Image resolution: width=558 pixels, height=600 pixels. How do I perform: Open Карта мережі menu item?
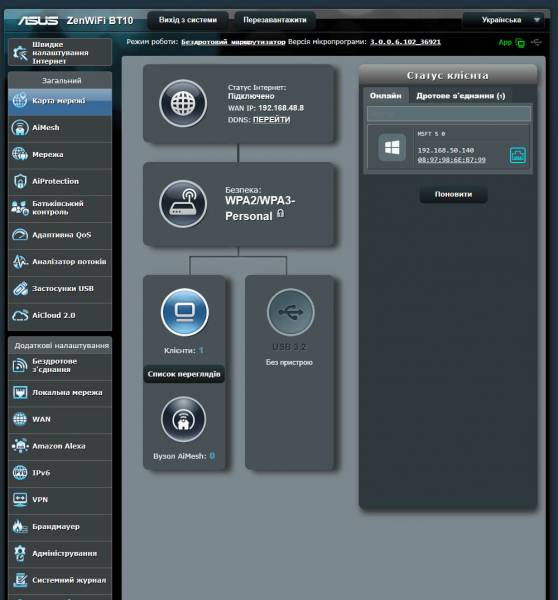point(60,101)
